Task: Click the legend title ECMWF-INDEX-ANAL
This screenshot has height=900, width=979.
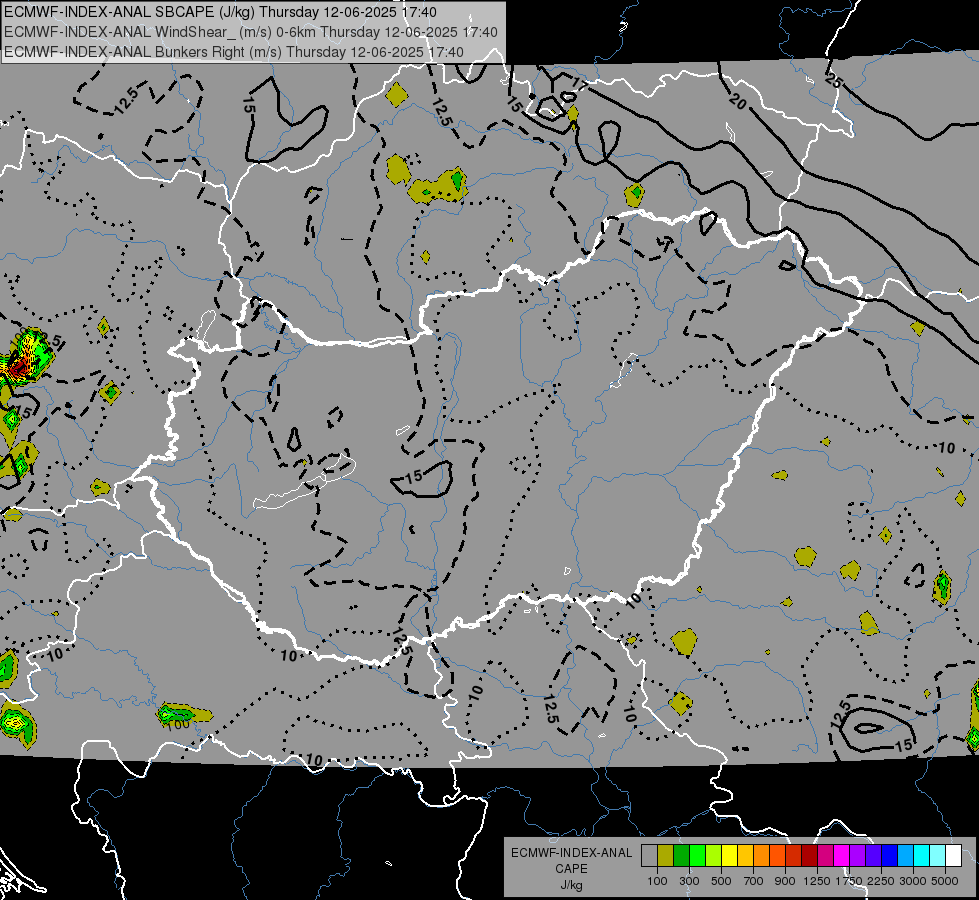Action: 572,853
